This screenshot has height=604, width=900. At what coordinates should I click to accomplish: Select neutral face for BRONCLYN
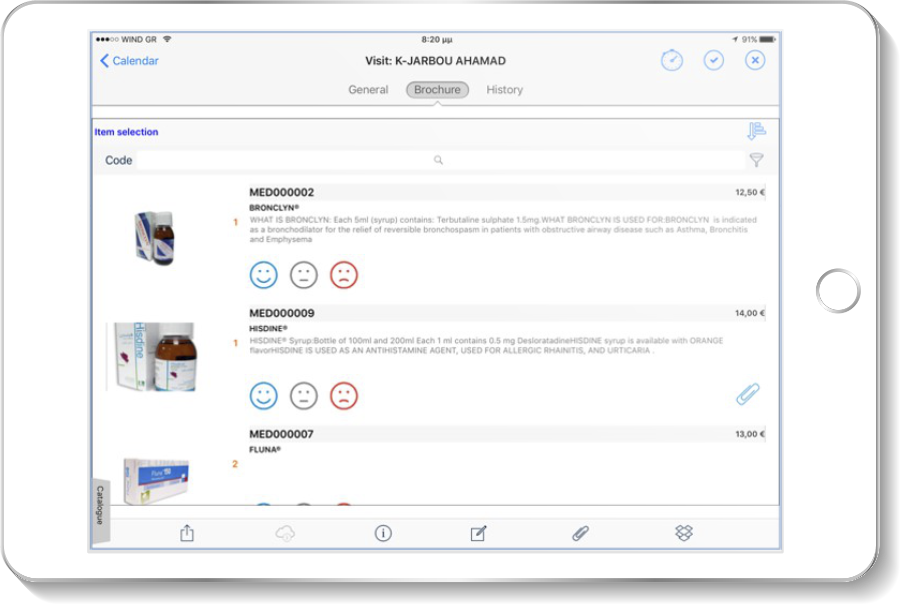[x=304, y=275]
